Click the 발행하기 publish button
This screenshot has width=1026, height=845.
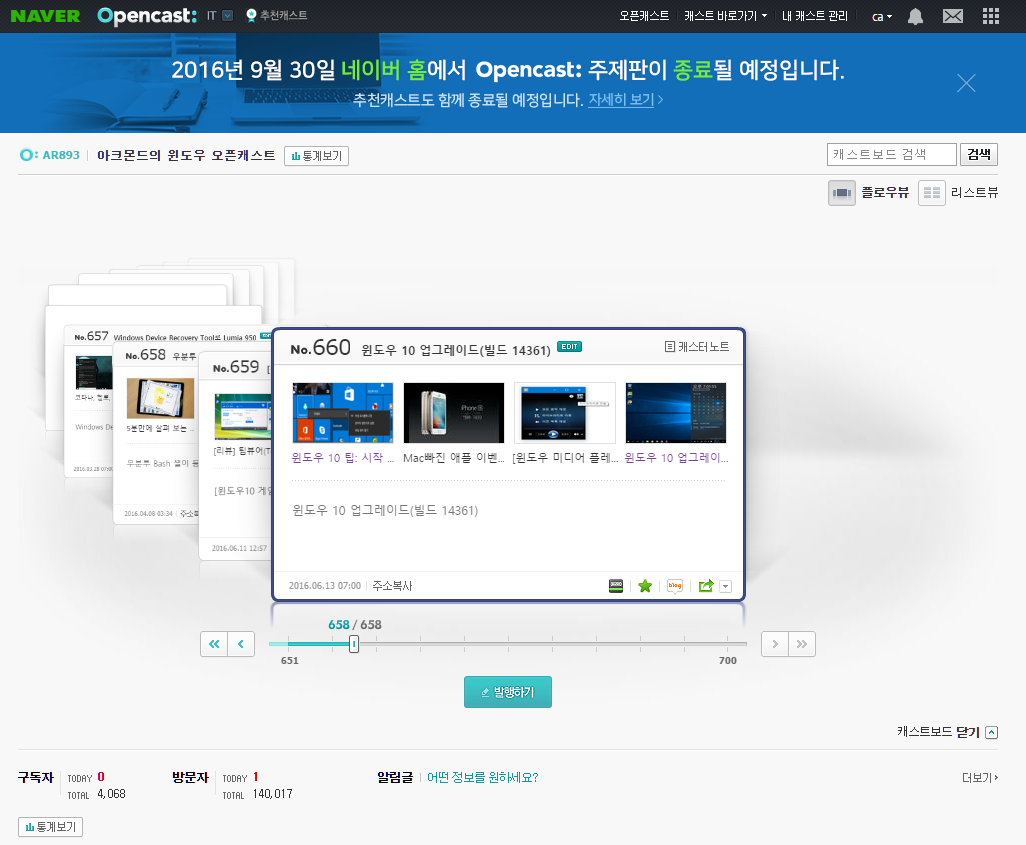[x=508, y=692]
